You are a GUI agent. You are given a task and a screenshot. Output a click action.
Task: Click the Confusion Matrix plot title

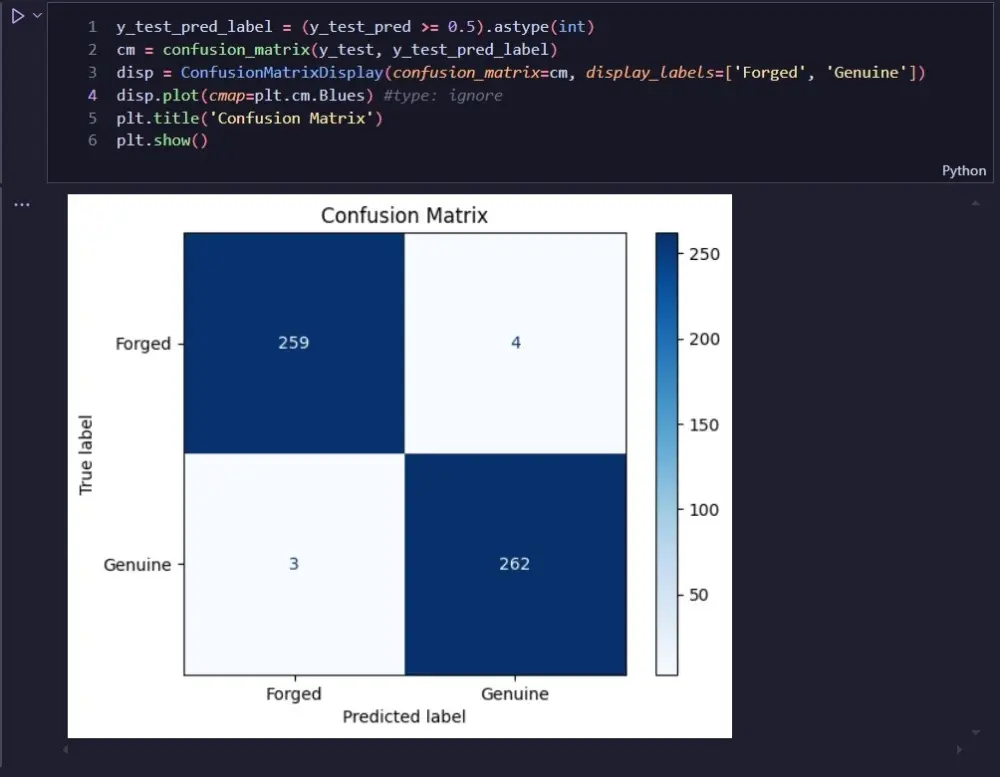(x=404, y=215)
